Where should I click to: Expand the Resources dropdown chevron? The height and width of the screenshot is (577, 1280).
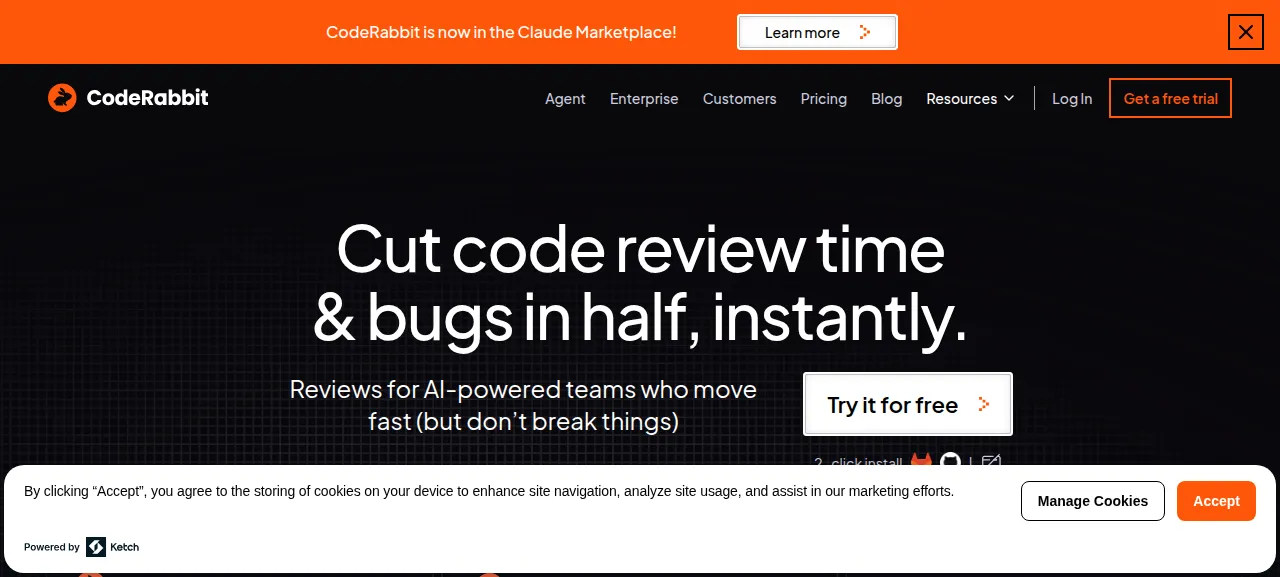[1009, 98]
